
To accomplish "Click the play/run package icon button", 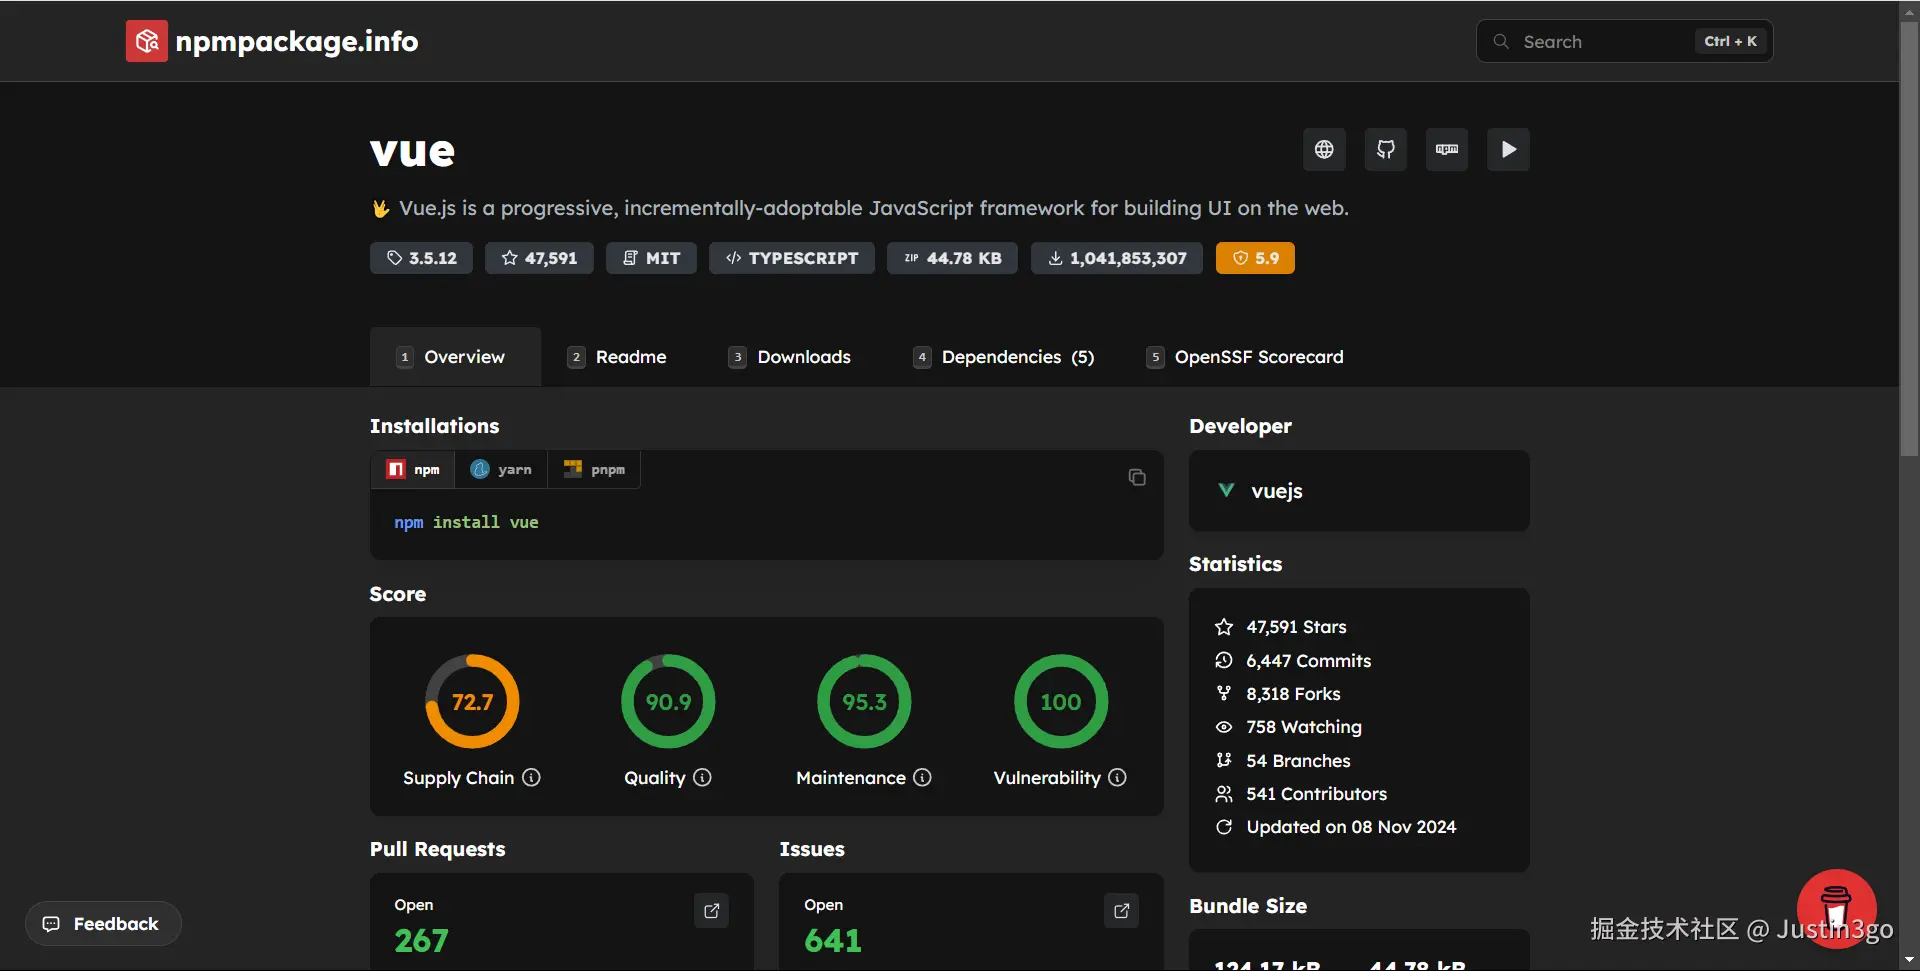I will coord(1508,150).
